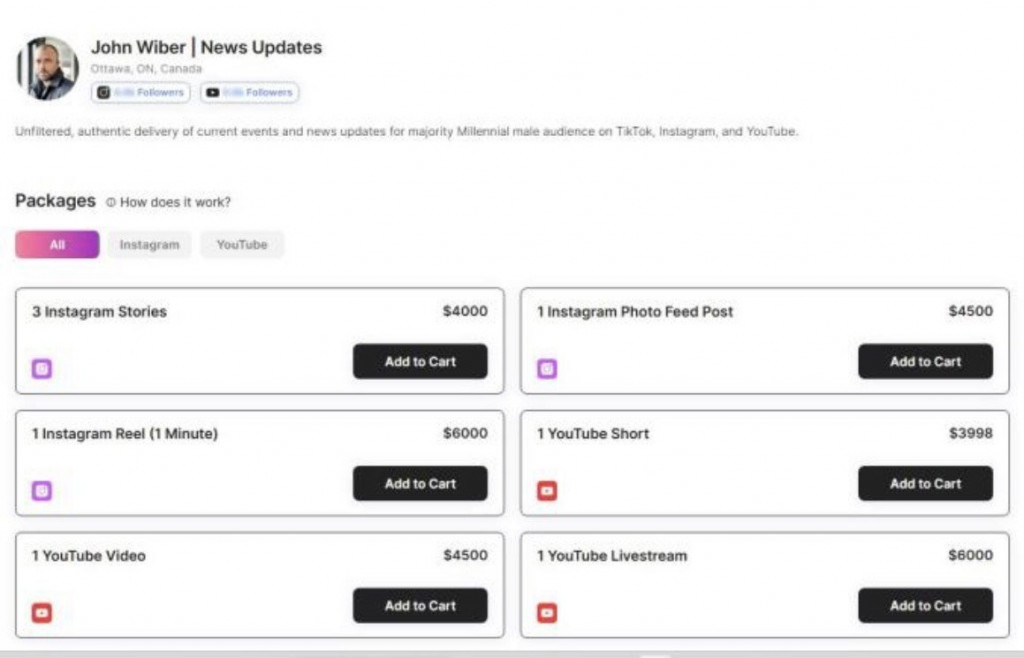Click YouTube icon in YouTube Video card

coord(42,613)
